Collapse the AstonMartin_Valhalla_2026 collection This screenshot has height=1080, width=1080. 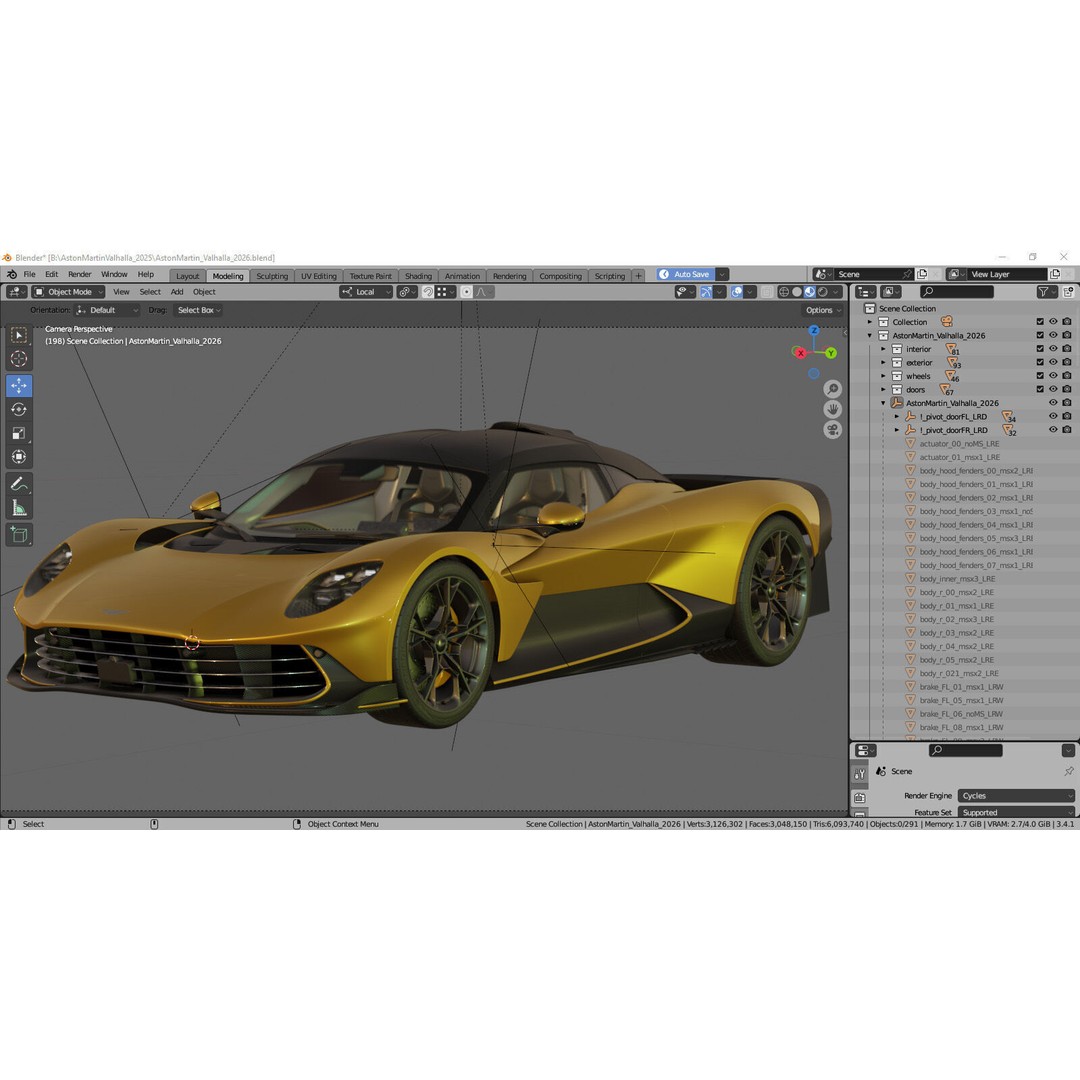click(870, 335)
